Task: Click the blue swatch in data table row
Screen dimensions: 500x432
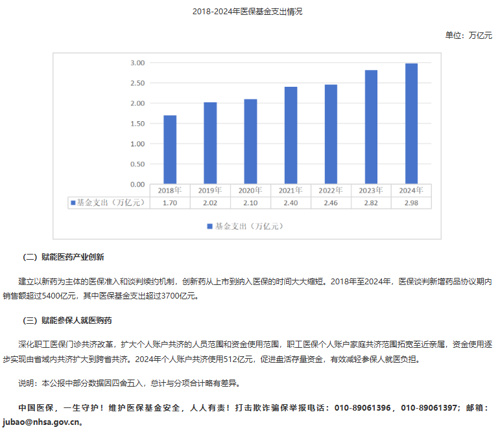Action: point(73,203)
